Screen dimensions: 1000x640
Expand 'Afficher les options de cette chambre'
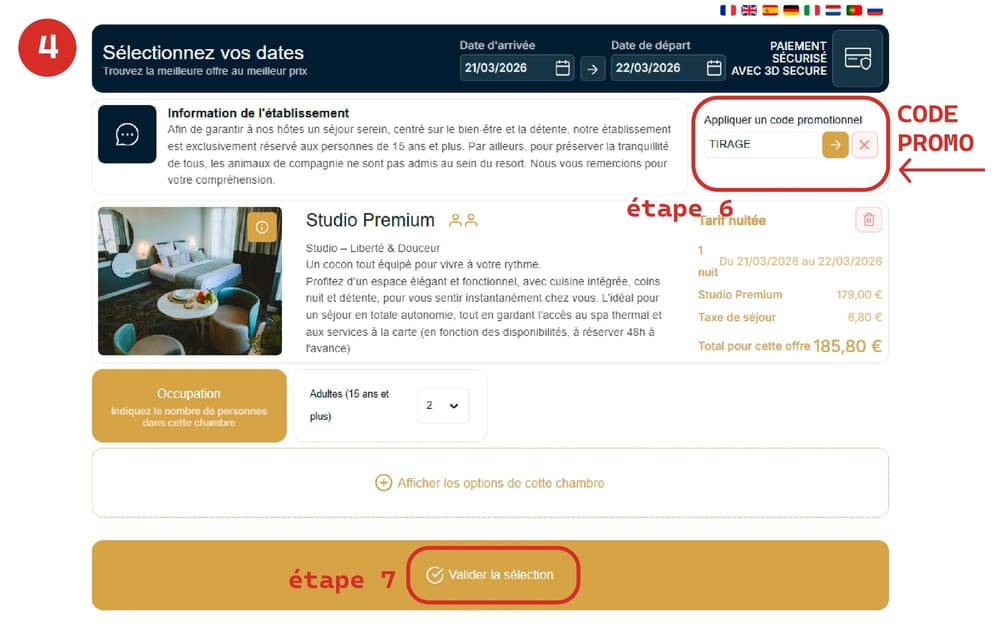click(489, 483)
